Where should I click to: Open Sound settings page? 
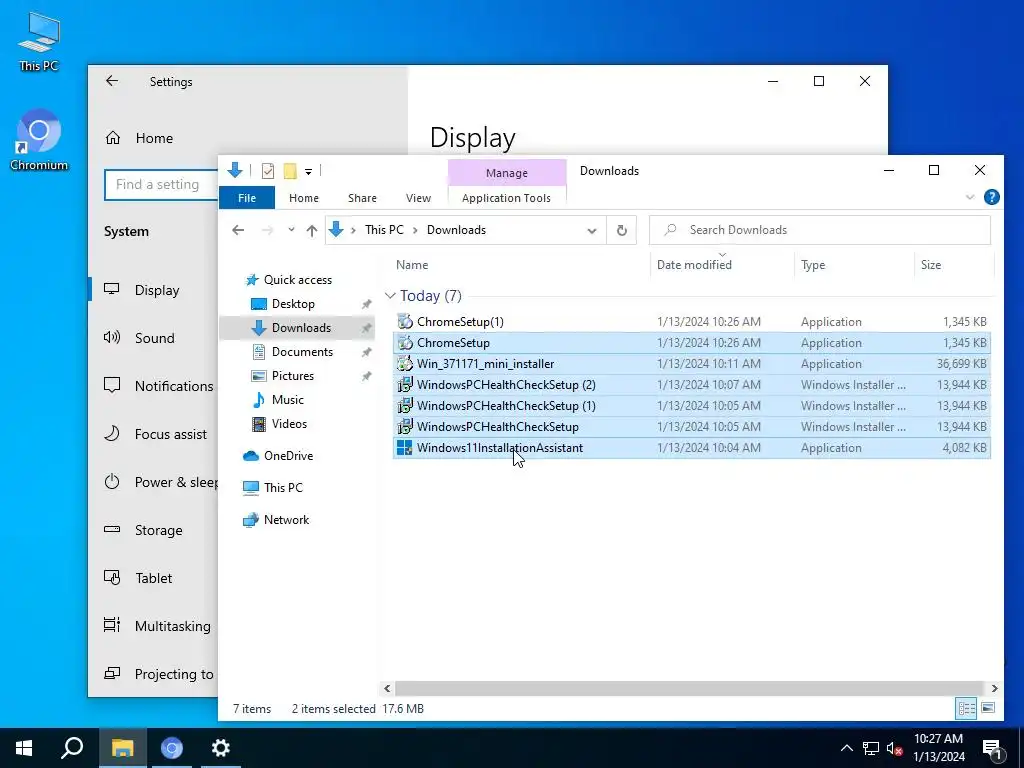[155, 338]
